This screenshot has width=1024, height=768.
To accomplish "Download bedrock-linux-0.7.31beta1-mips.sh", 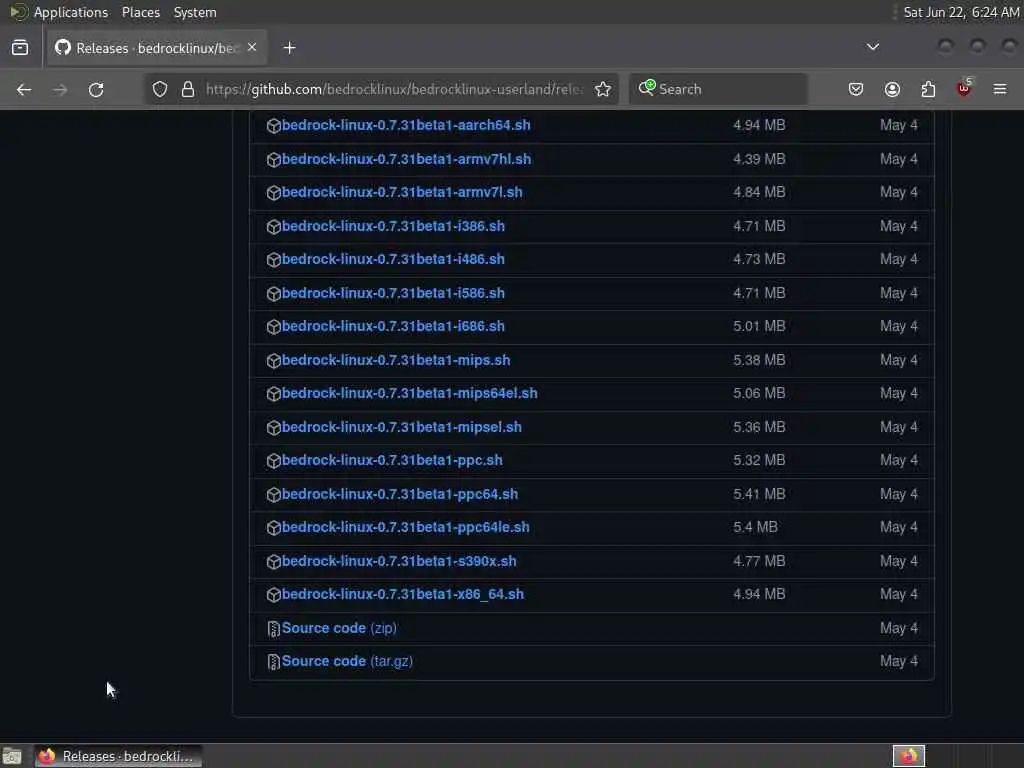I will tap(396, 360).
